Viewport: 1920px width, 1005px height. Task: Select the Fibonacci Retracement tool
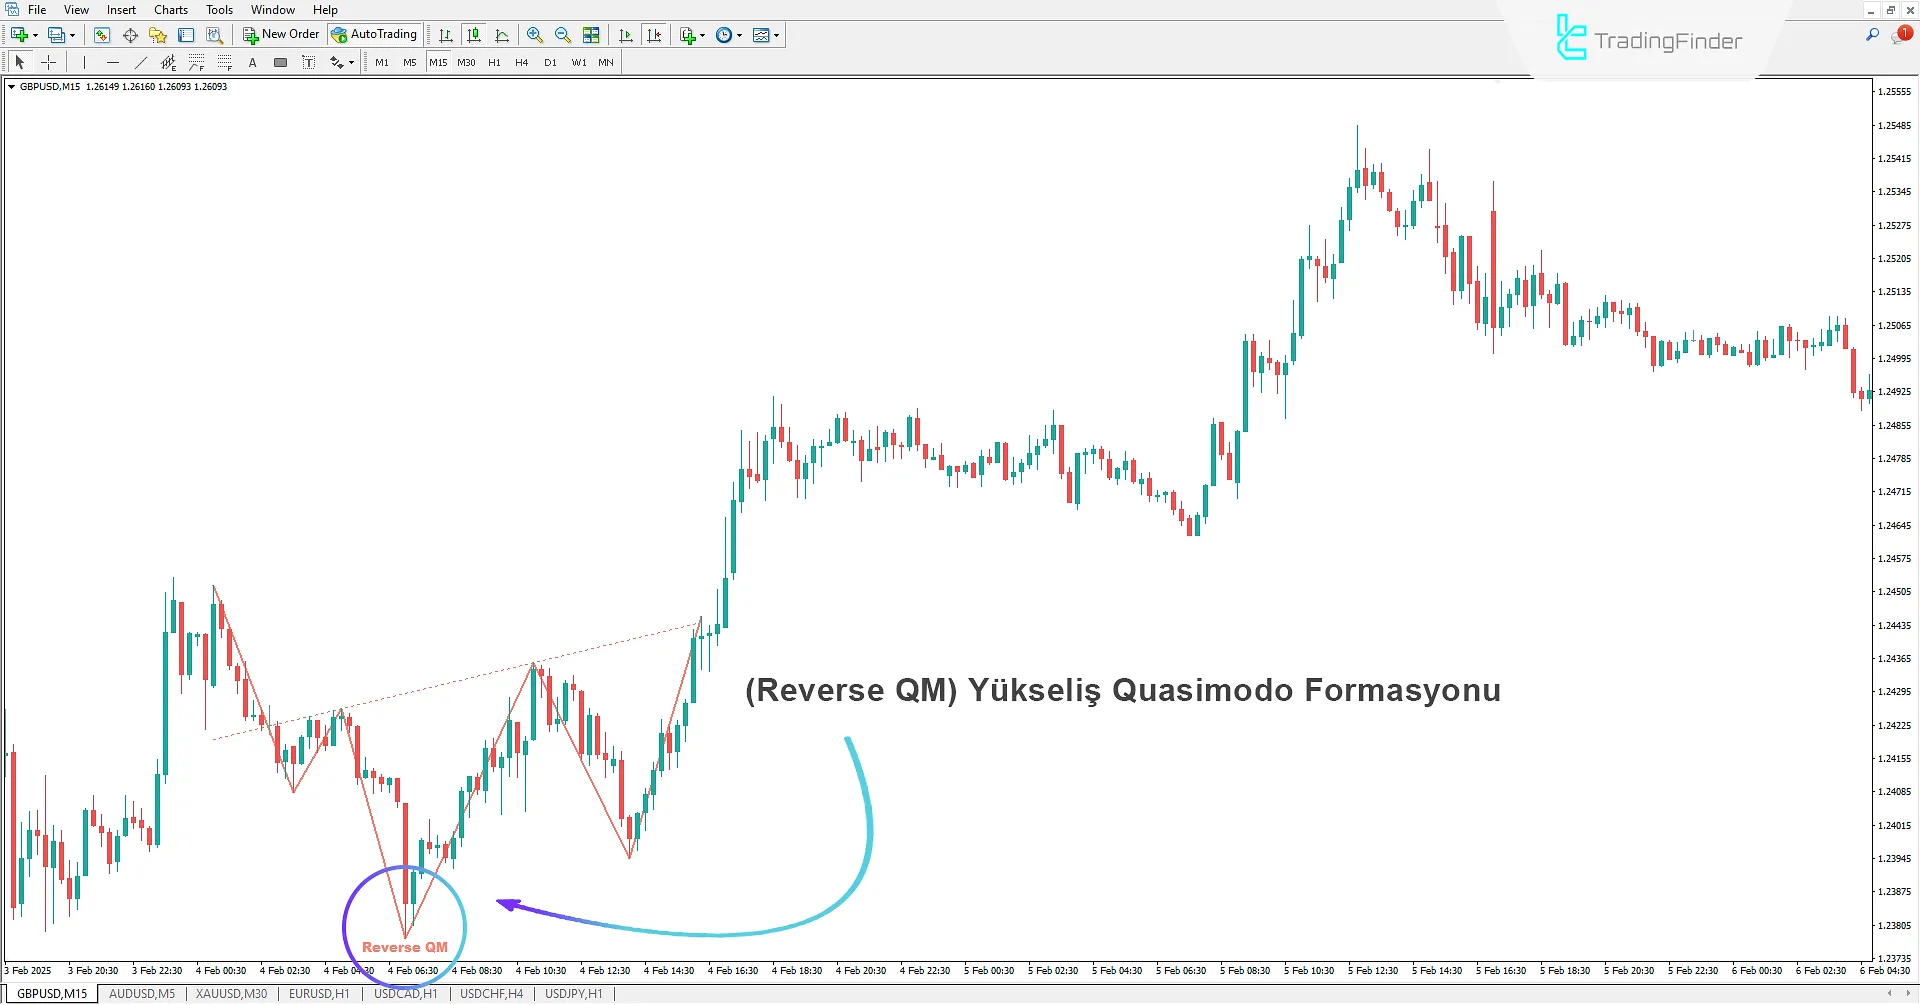(x=196, y=61)
